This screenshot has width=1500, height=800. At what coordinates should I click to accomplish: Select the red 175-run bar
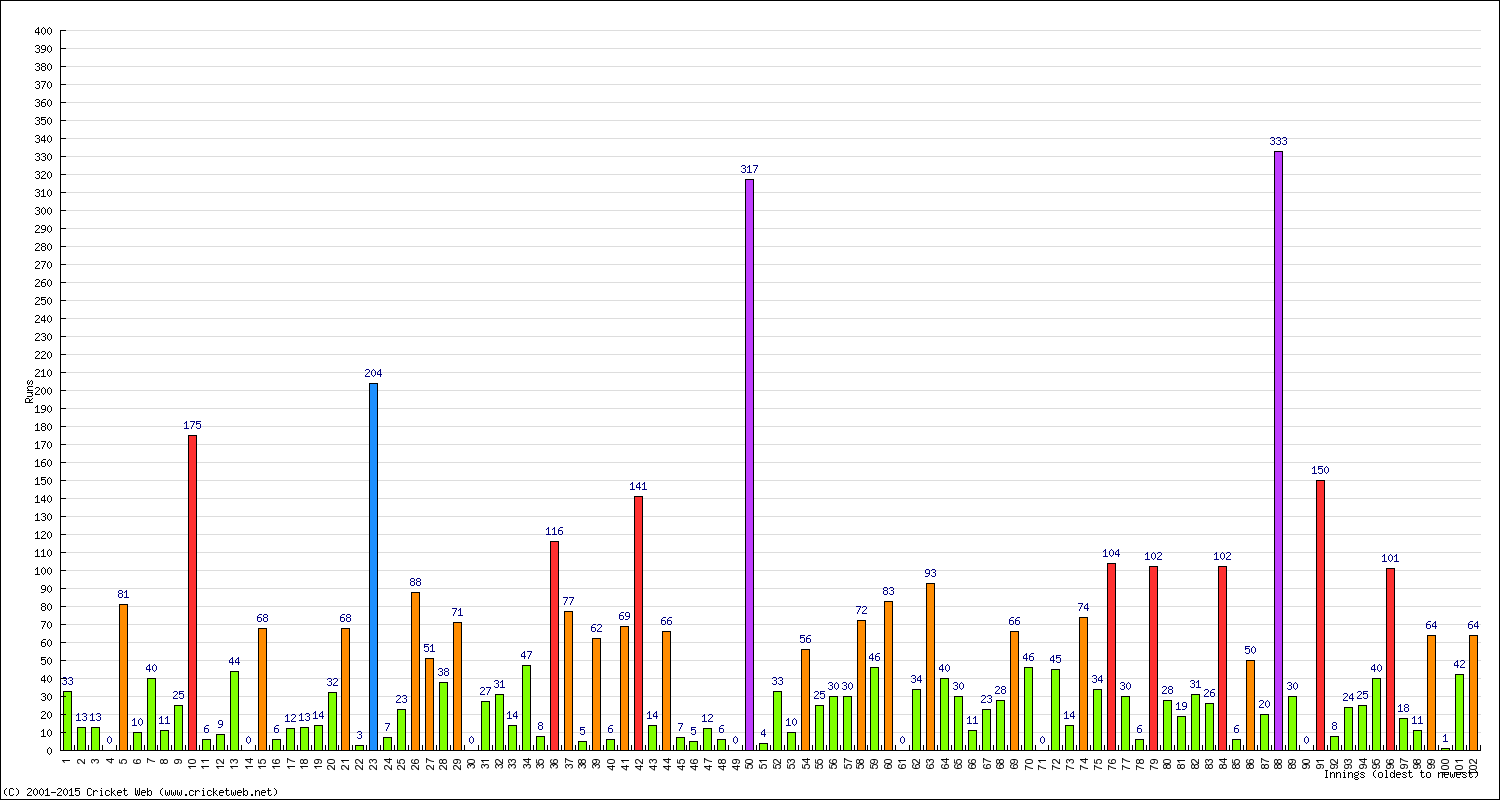coord(192,592)
